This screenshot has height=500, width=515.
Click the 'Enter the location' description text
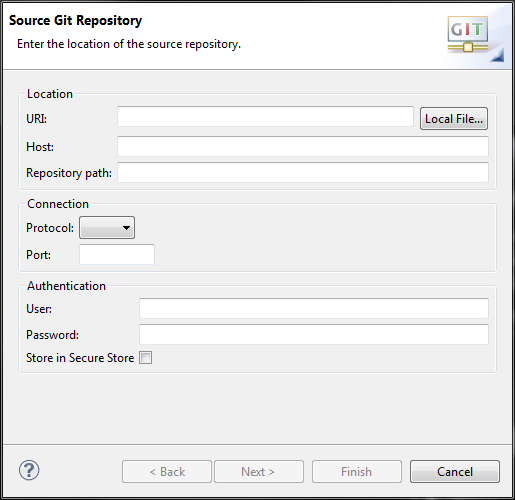click(129, 44)
